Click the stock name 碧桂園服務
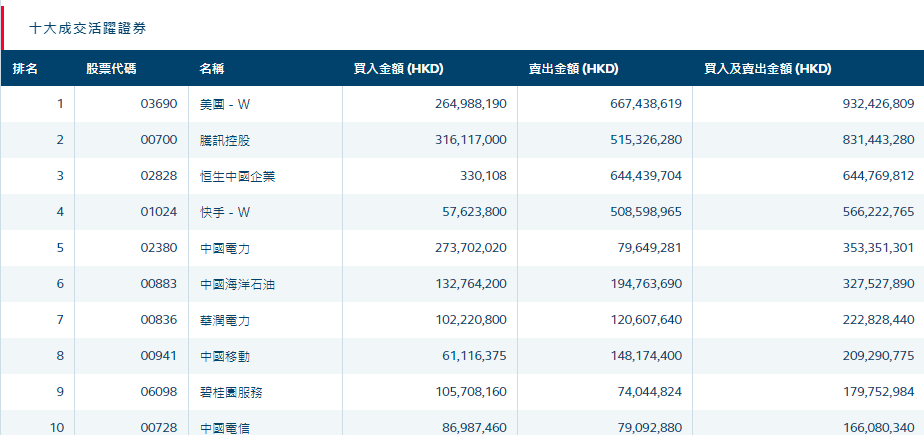The image size is (924, 435). point(231,392)
